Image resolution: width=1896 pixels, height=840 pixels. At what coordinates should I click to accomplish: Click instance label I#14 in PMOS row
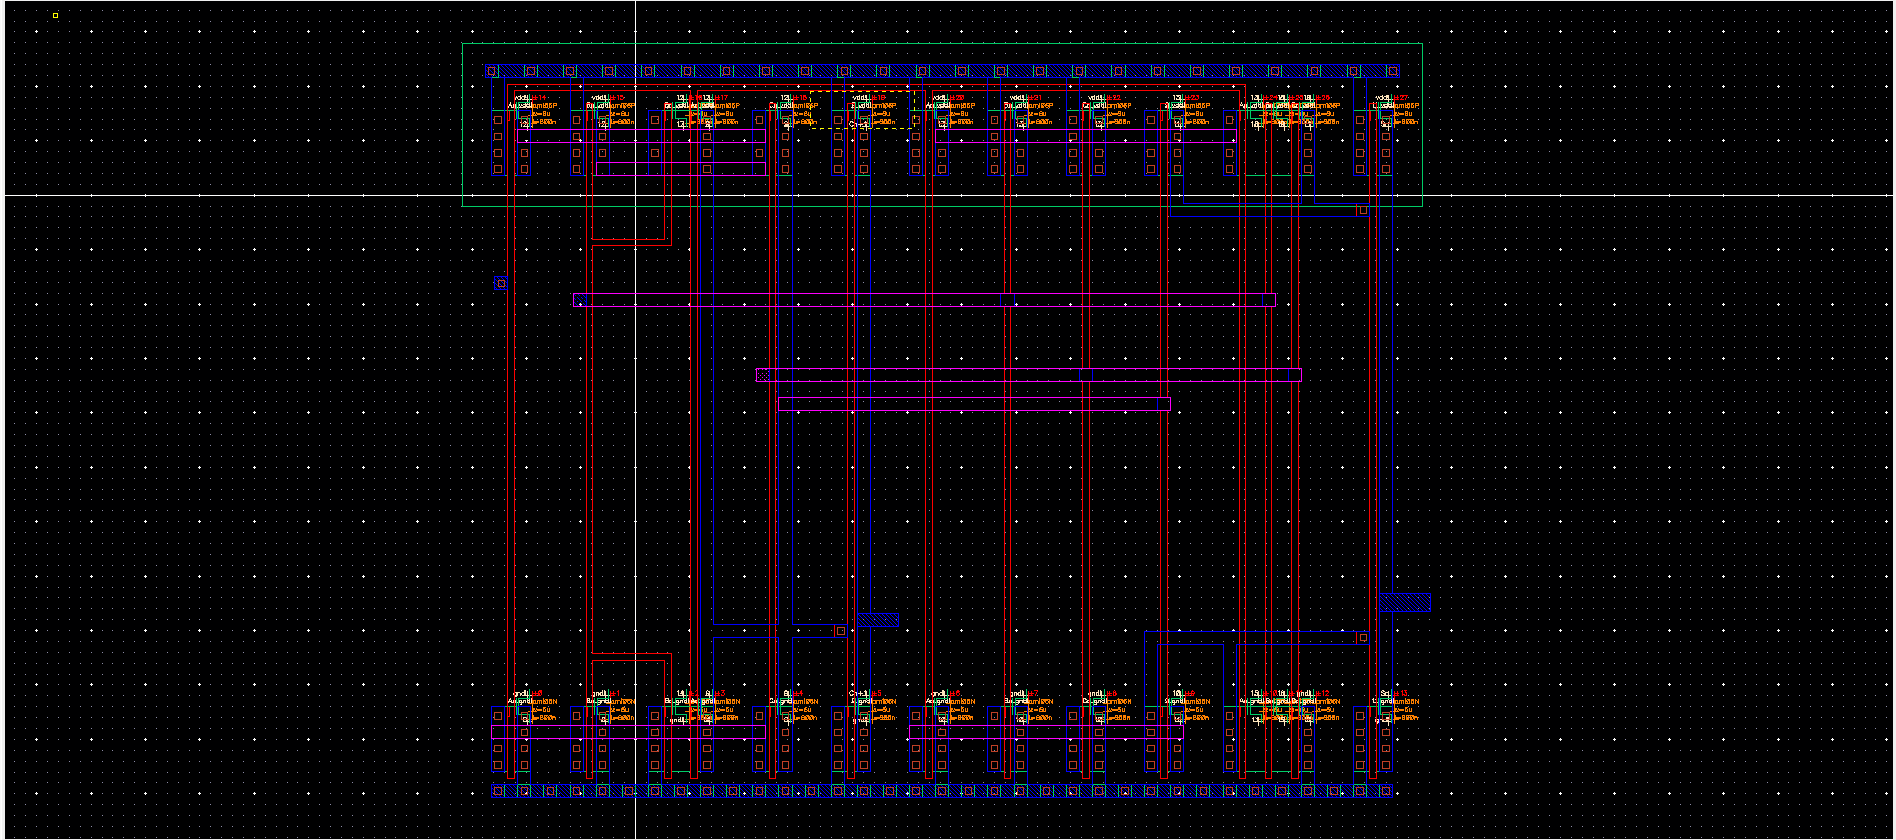click(538, 98)
